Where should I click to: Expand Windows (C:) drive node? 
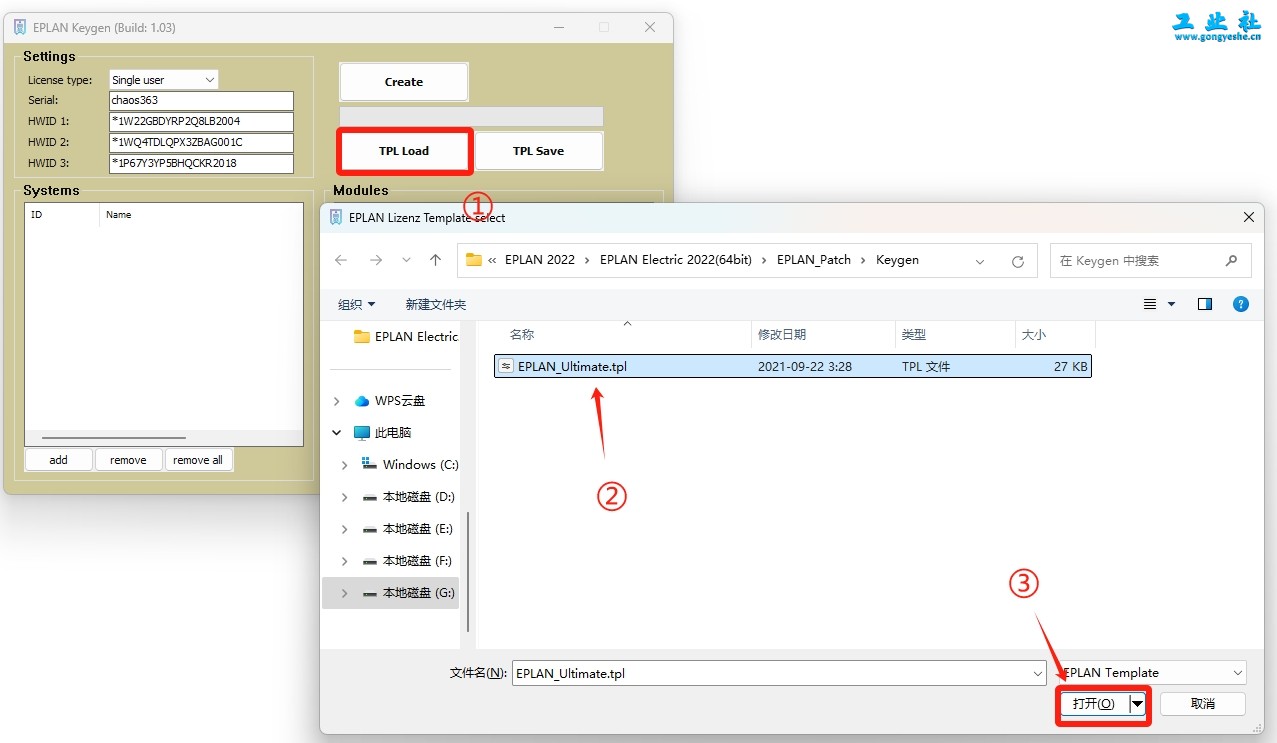pyautogui.click(x=345, y=465)
